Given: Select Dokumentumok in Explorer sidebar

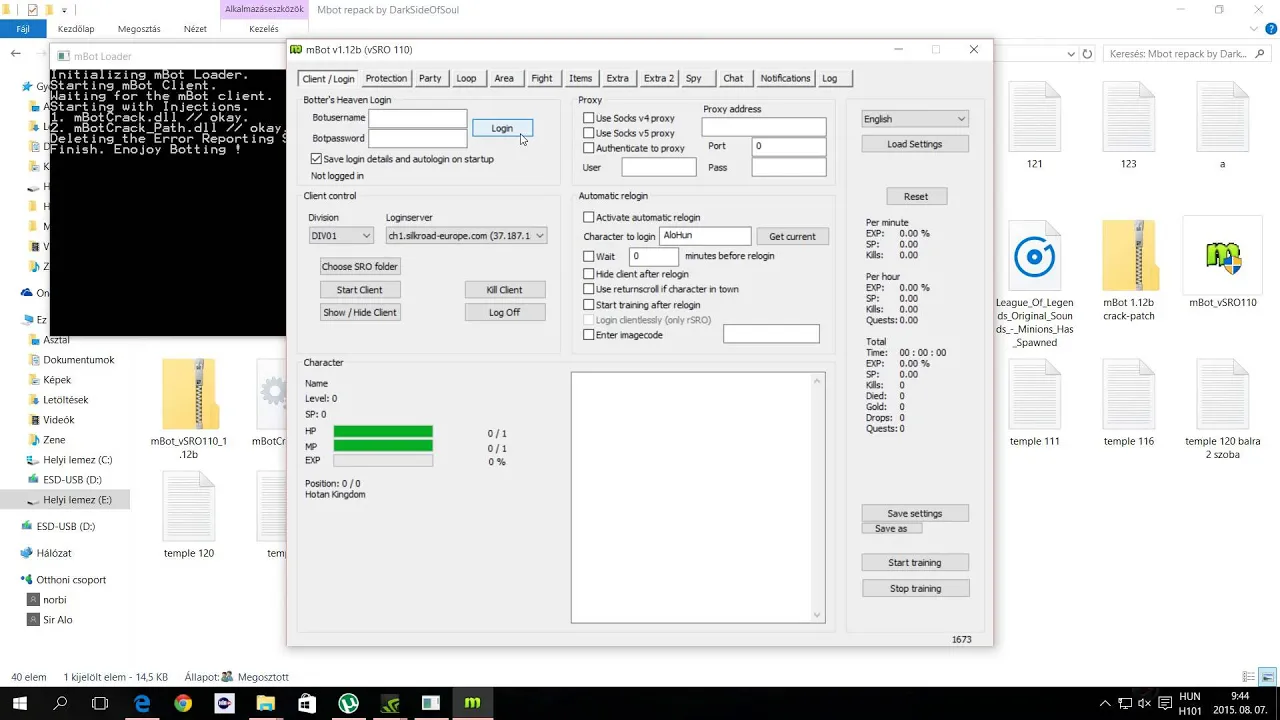Looking at the screenshot, I should click(78, 360).
